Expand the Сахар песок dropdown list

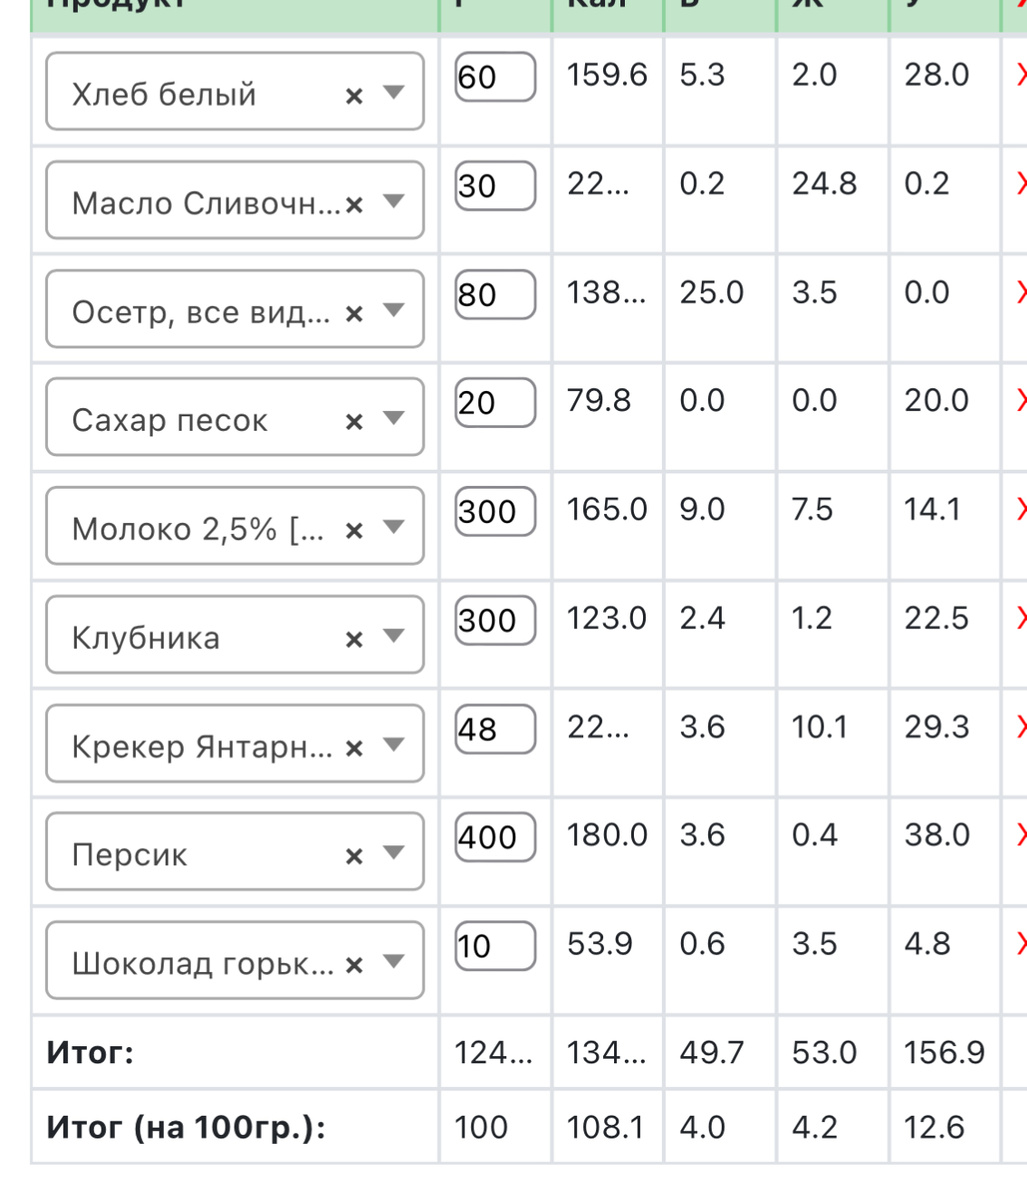tap(393, 418)
